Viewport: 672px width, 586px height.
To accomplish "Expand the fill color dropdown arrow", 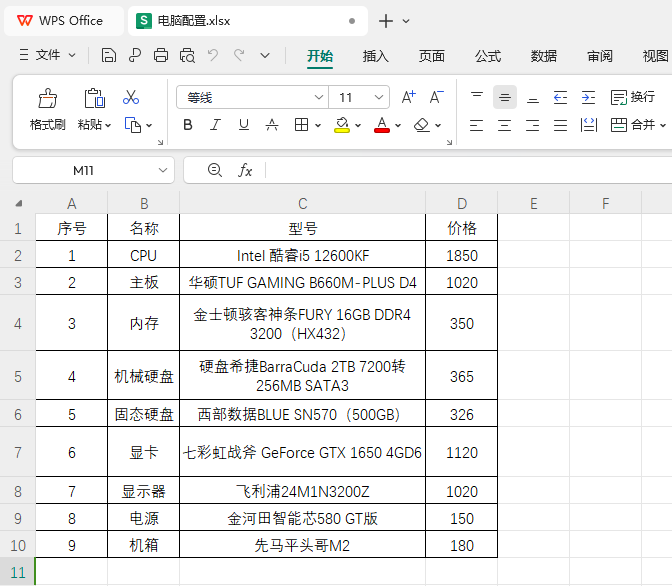I will (358, 126).
